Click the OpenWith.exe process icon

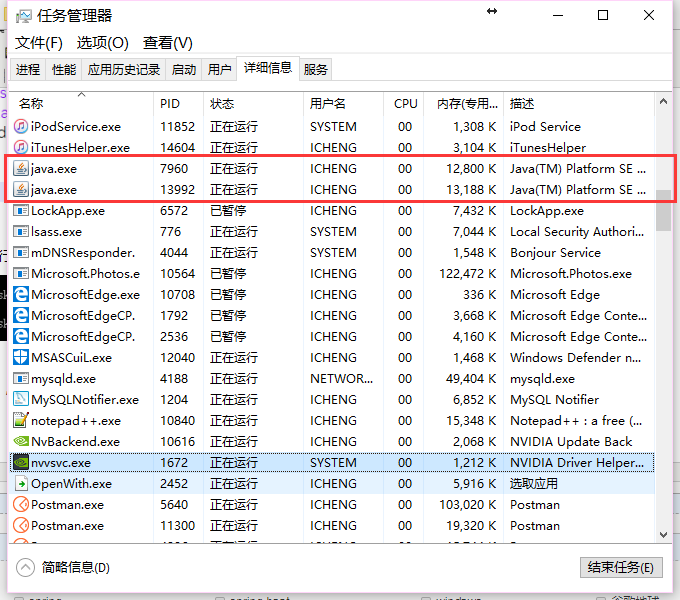(x=21, y=484)
